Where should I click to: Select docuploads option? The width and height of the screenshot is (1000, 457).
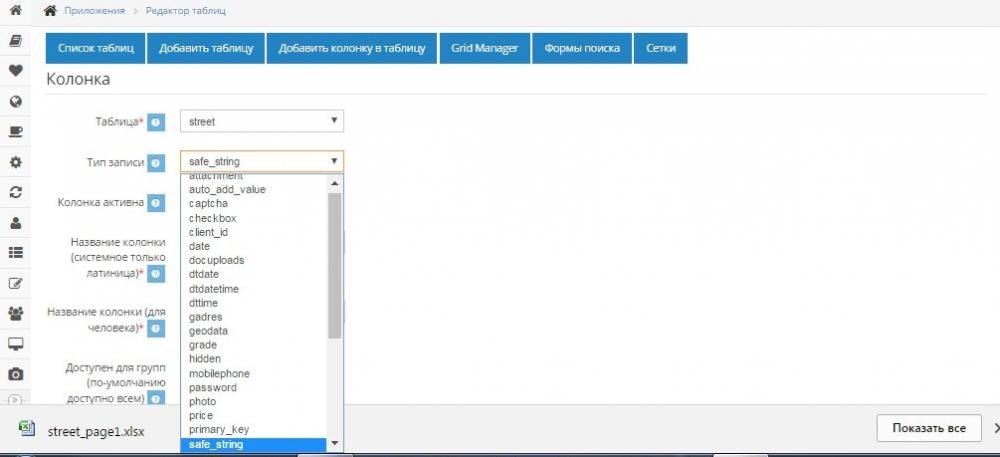(x=254, y=260)
